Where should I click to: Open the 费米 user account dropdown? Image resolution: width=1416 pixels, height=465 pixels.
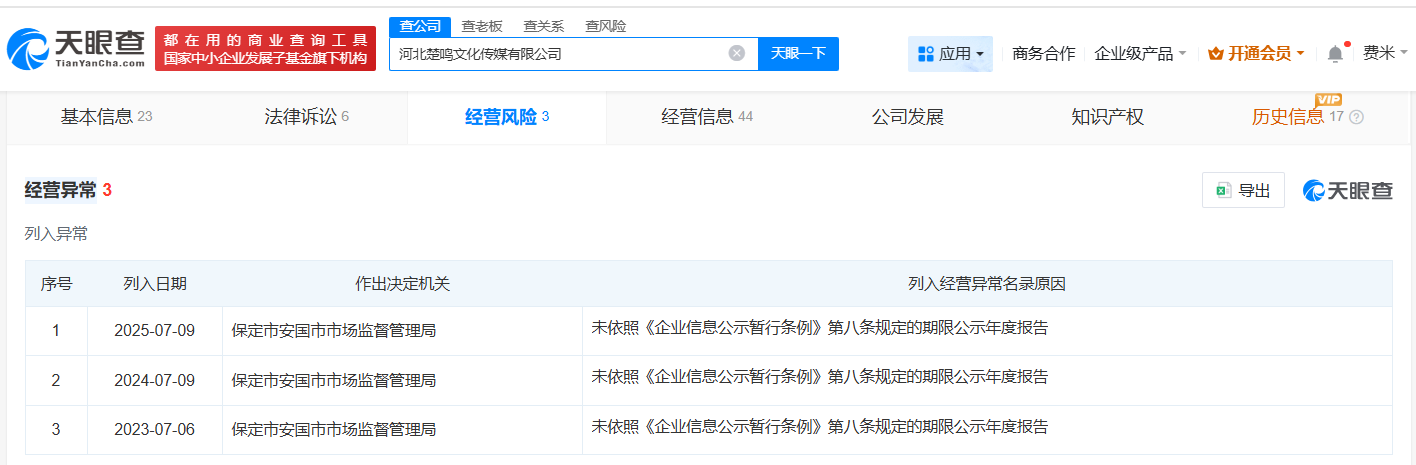coord(1385,54)
